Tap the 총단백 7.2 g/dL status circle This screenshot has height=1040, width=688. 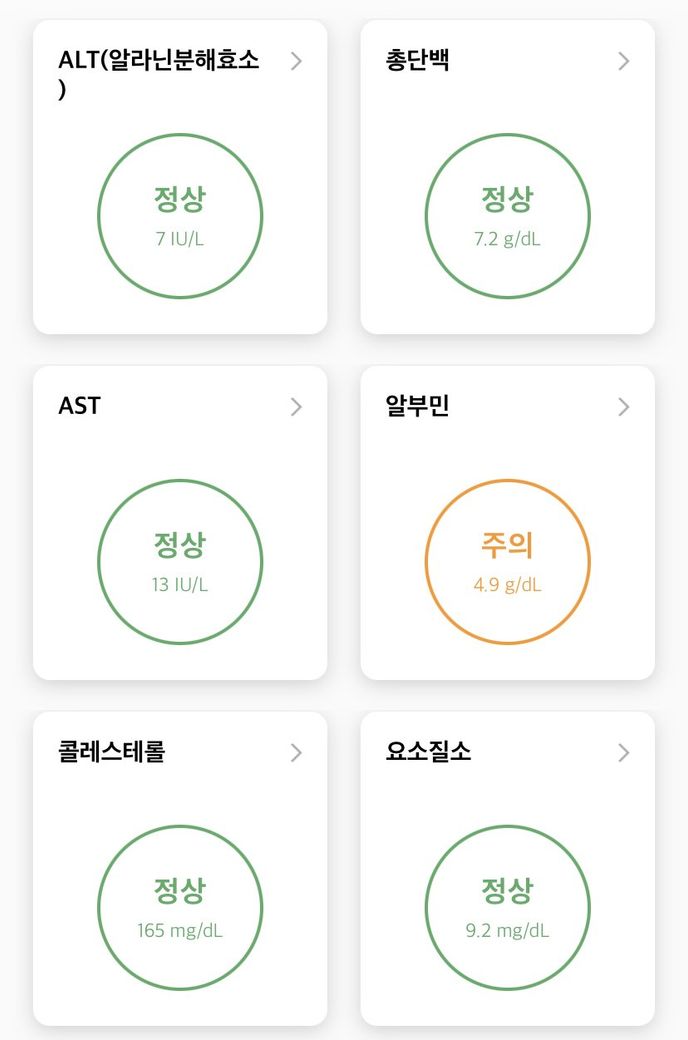(507, 216)
